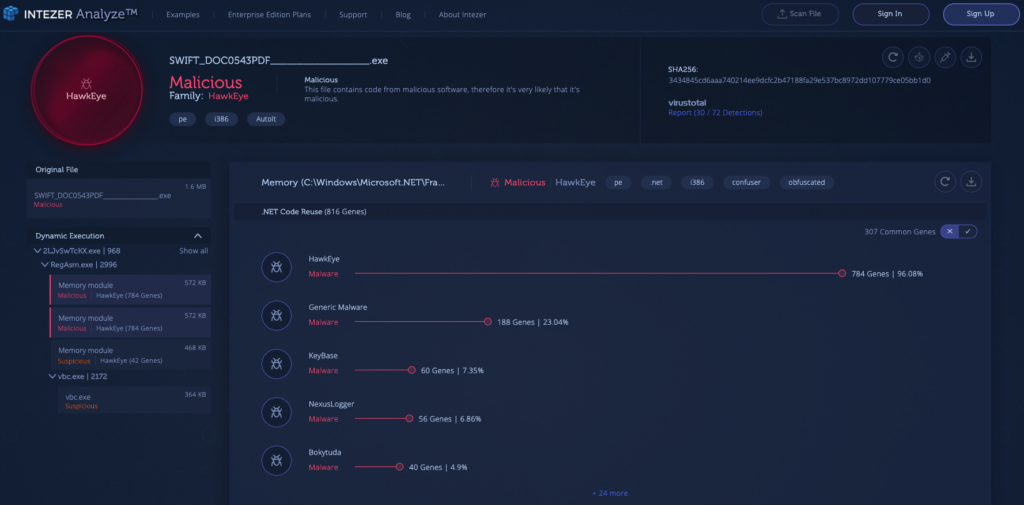Click the KeyBase family bug icon
Viewport: 1024px width, 505px height.
(x=276, y=363)
